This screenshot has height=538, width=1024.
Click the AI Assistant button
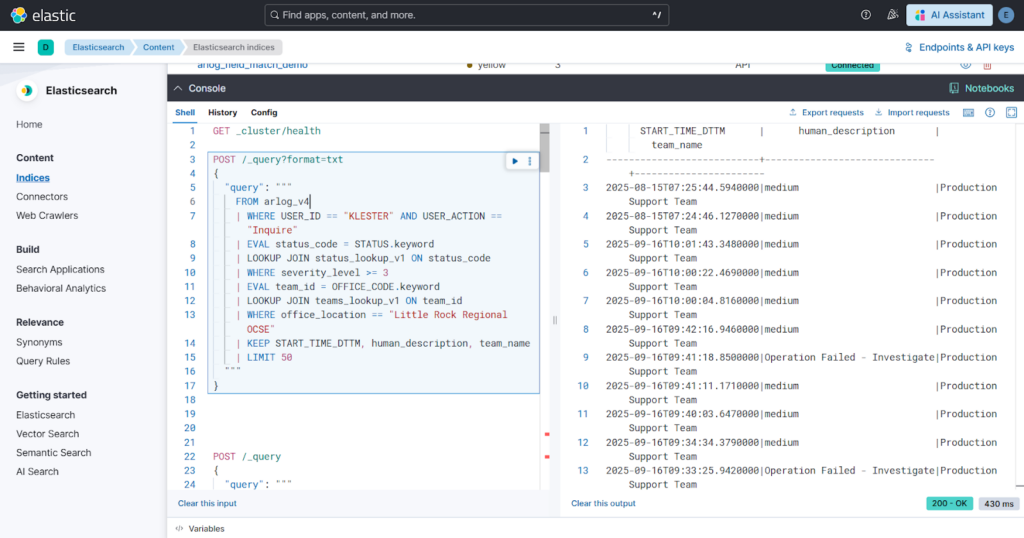(949, 15)
